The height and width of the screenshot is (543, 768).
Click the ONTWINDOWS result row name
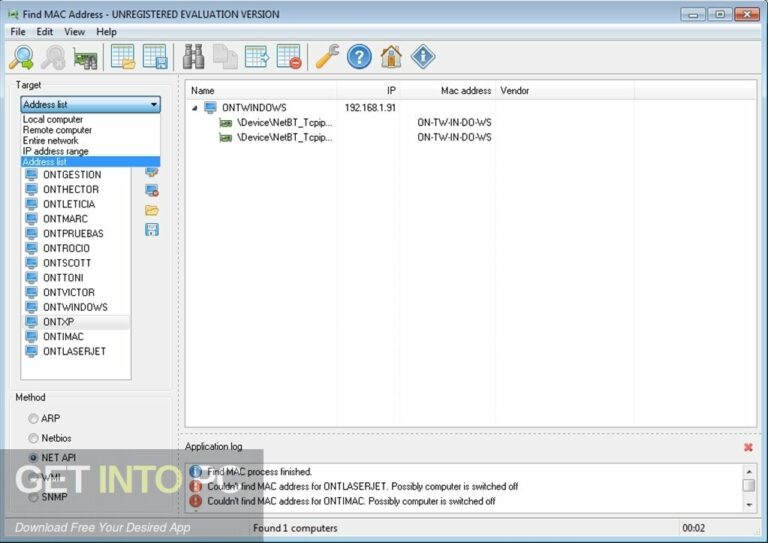[254, 108]
